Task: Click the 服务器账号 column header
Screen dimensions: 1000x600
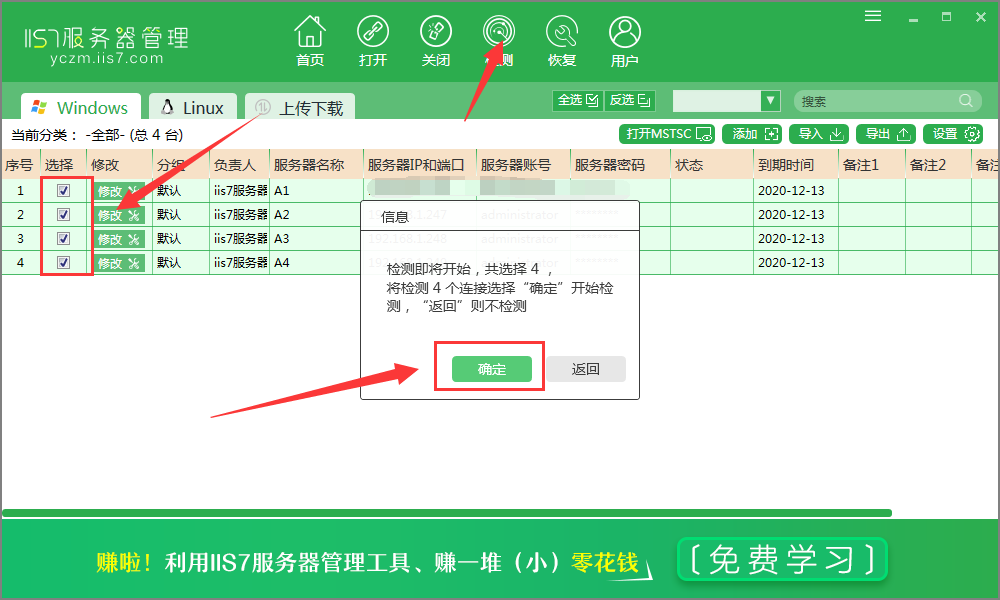Action: tap(523, 165)
